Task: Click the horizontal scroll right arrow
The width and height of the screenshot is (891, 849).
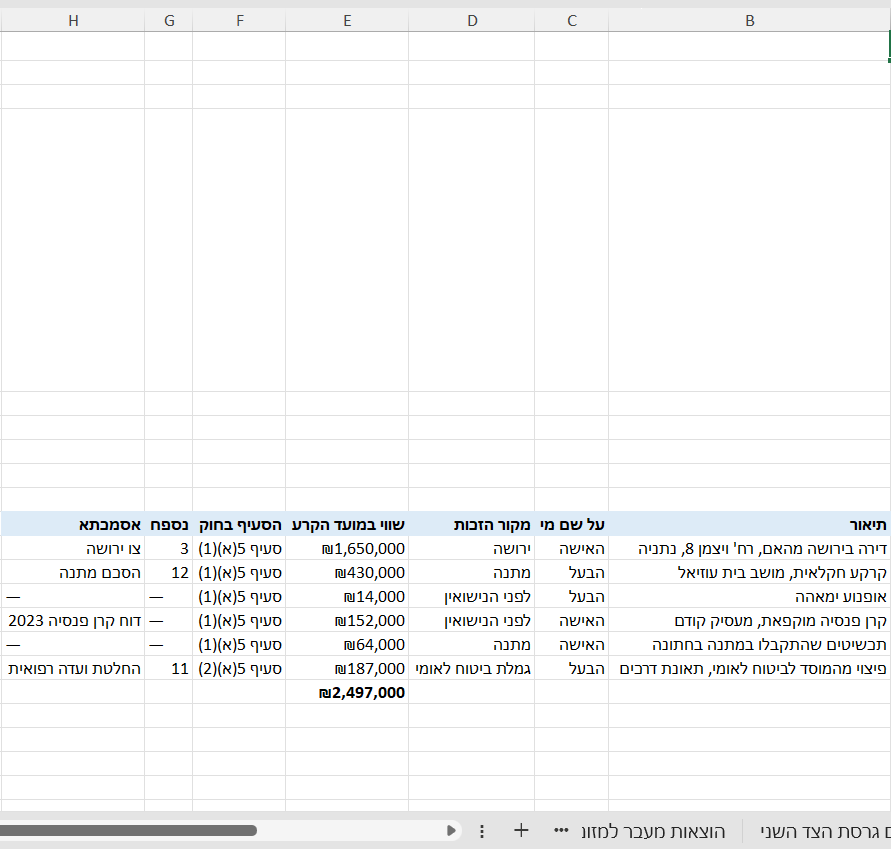Action: [451, 831]
